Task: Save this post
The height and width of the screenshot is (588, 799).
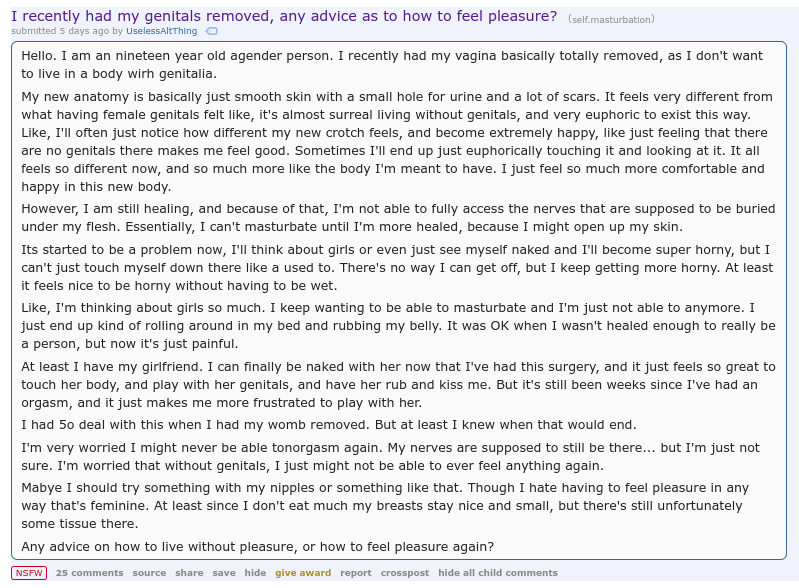Action: point(224,573)
